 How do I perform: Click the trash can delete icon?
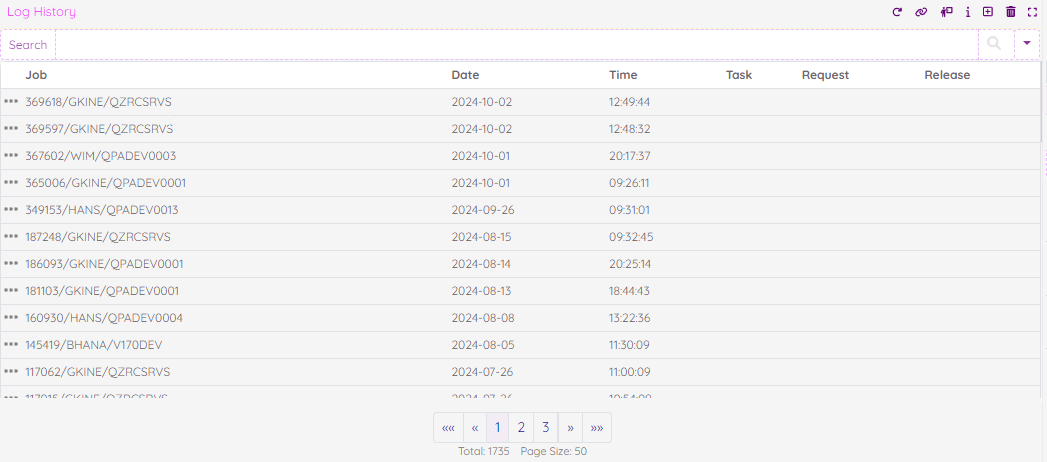point(1010,12)
